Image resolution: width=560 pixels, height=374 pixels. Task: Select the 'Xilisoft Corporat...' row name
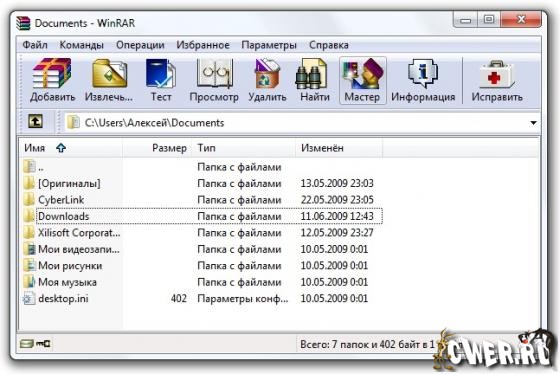(79, 233)
